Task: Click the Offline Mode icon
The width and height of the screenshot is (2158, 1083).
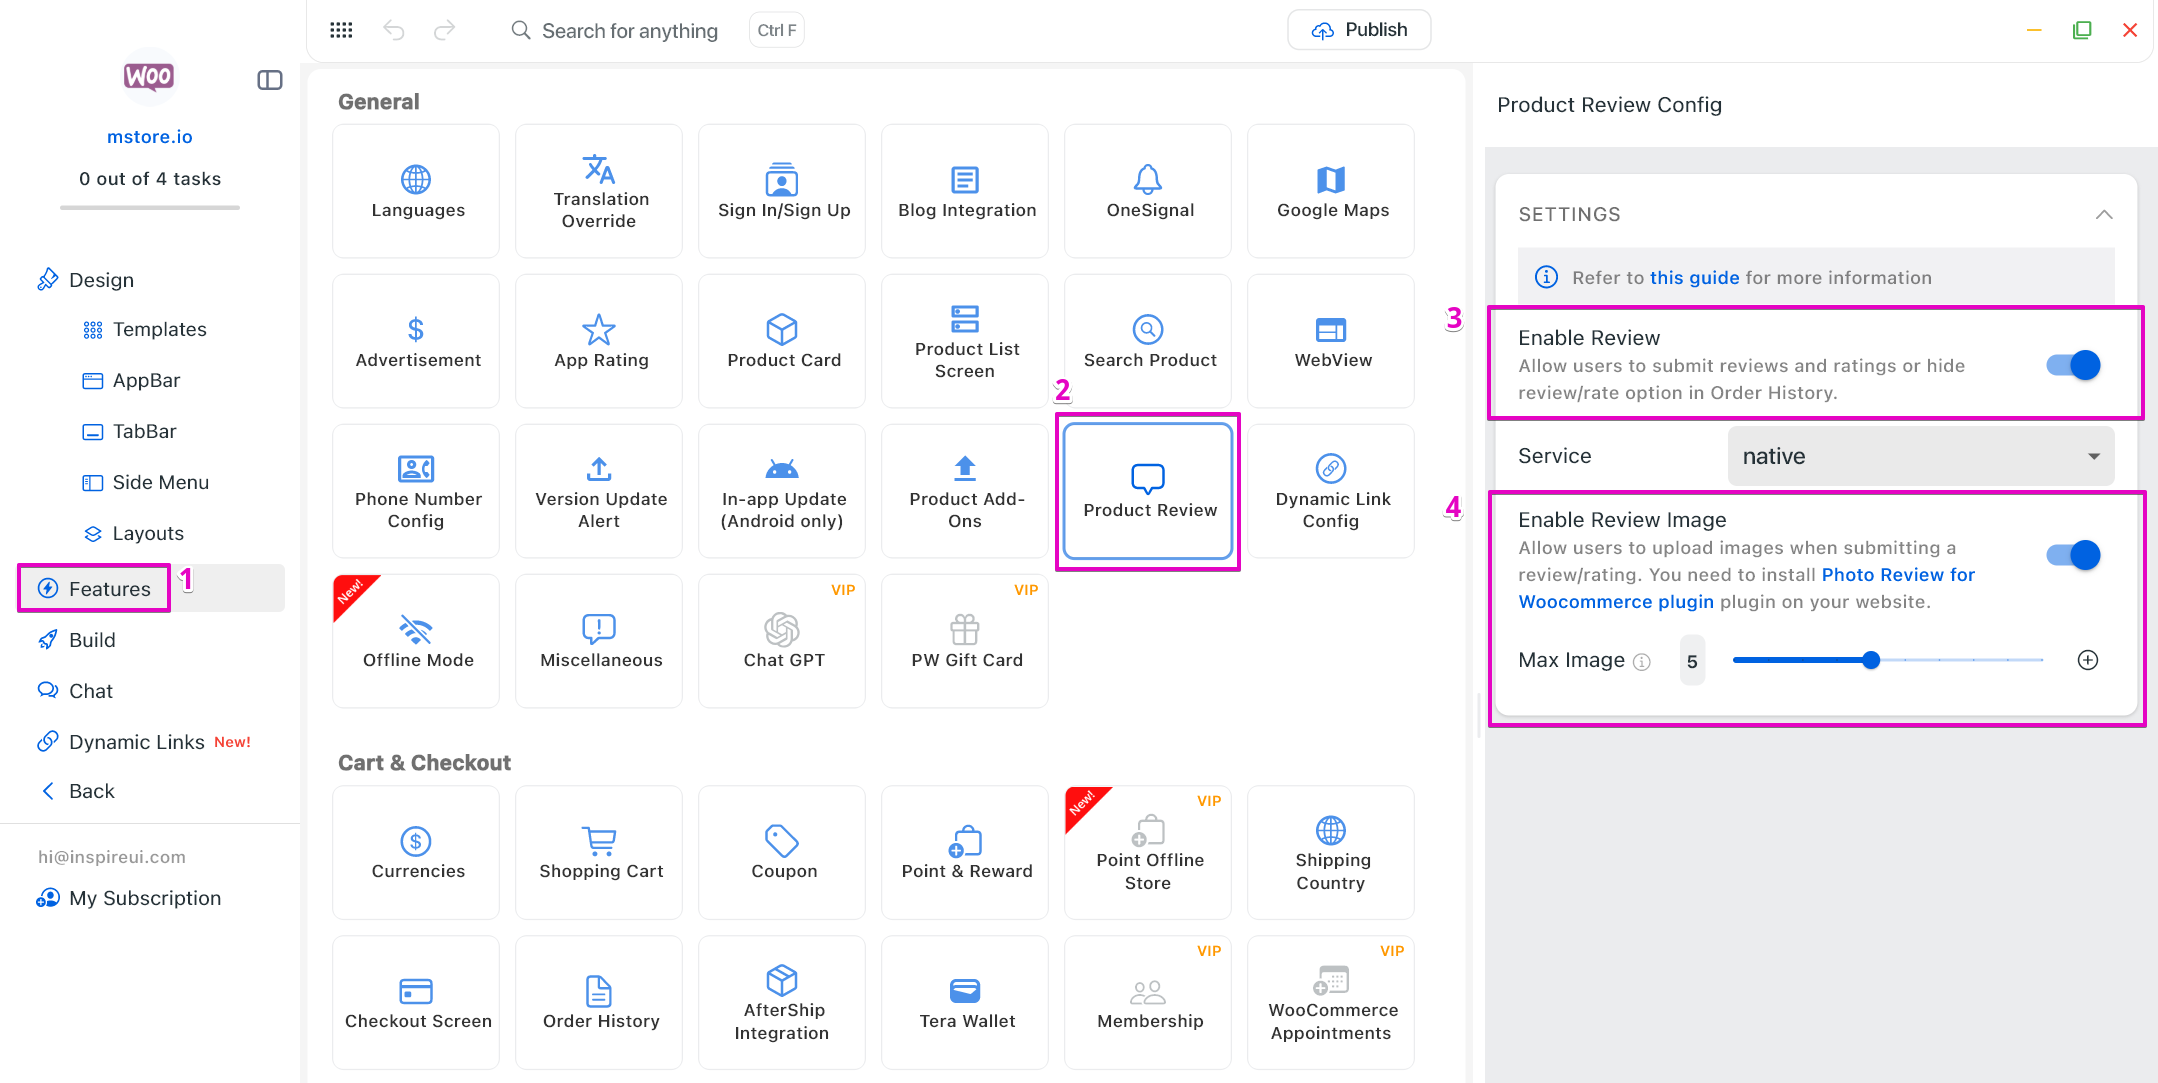Action: point(416,630)
